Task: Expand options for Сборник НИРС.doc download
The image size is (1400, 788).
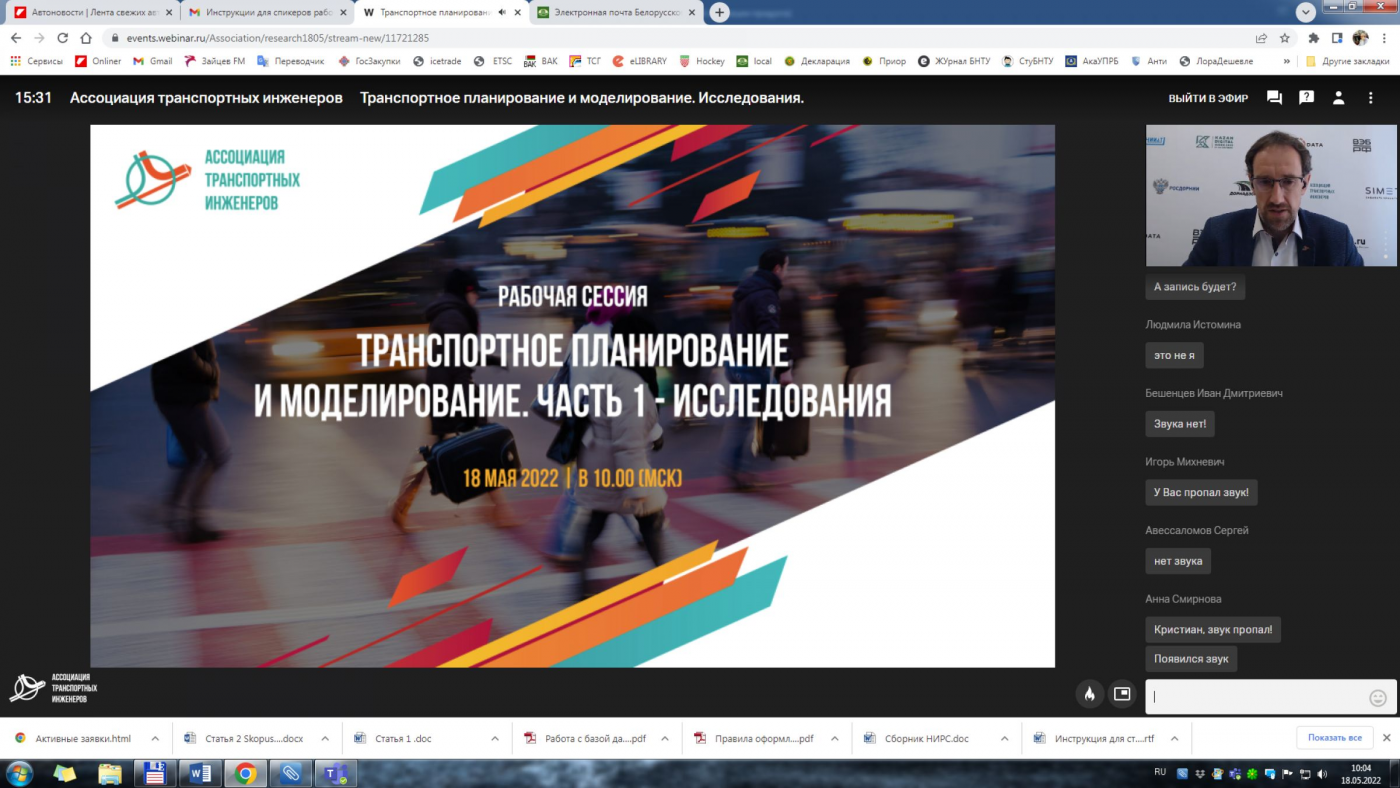Action: [x=1005, y=738]
